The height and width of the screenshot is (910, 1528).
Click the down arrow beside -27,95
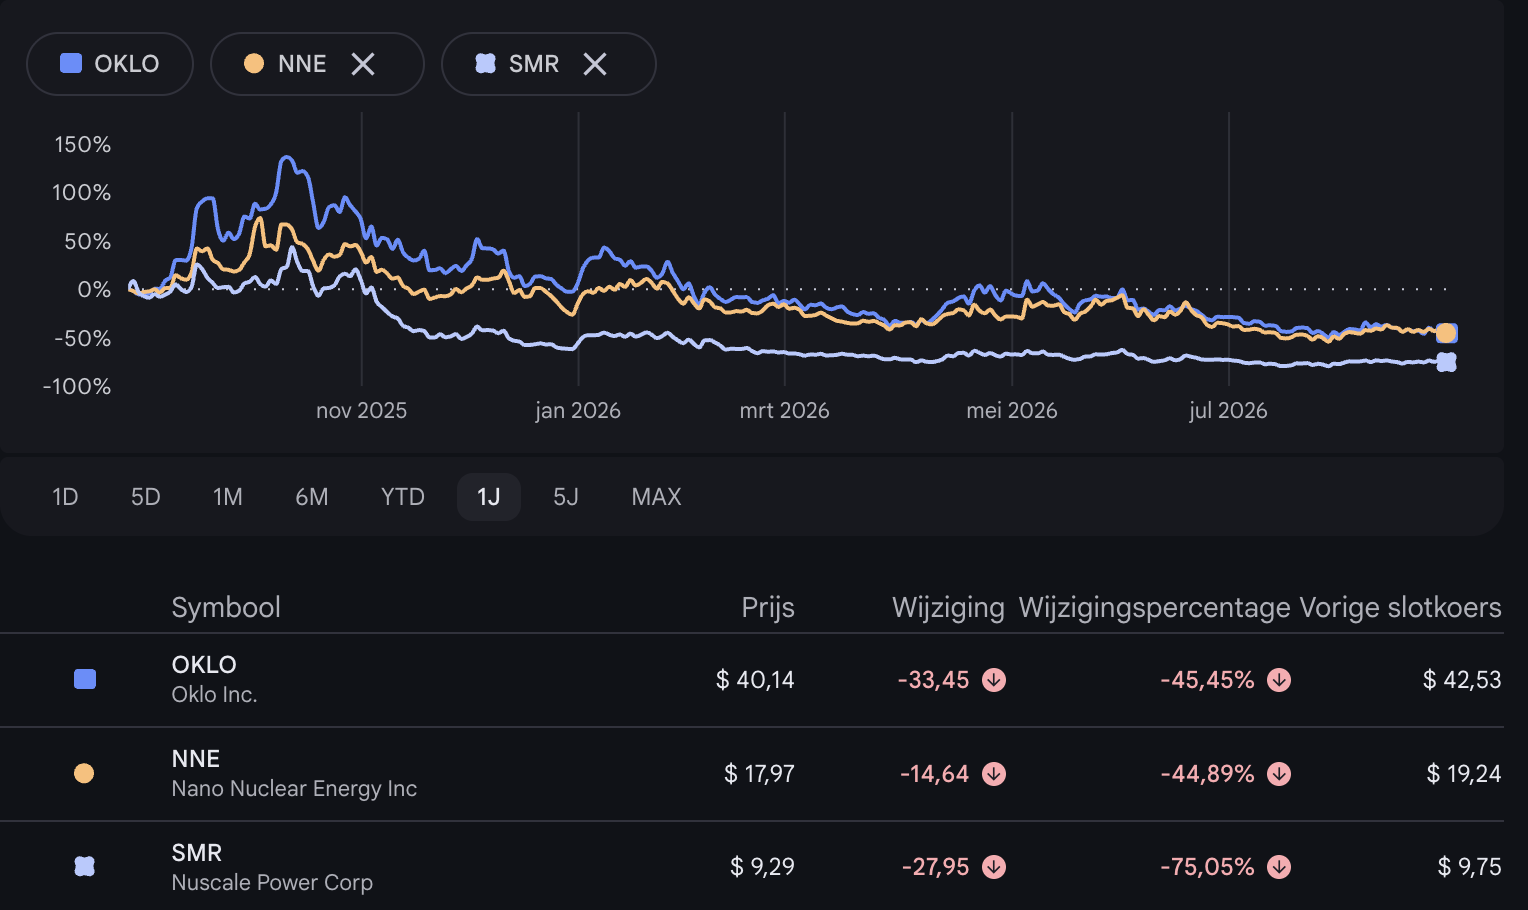coord(994,867)
